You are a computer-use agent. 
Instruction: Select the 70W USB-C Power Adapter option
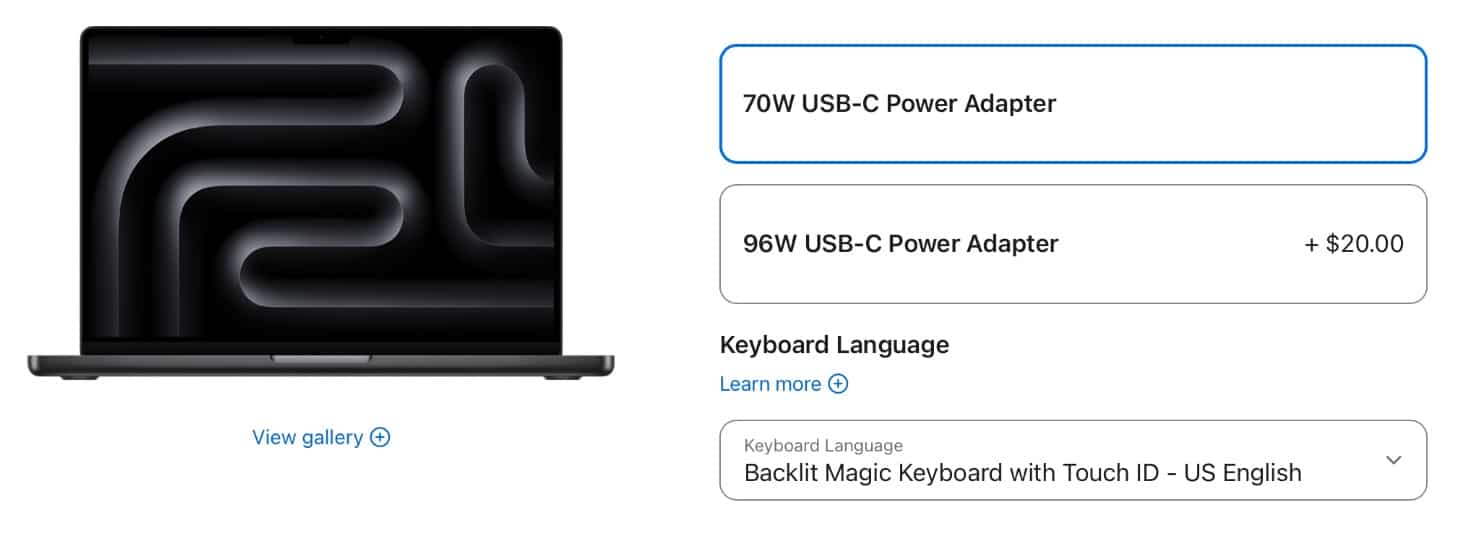(x=1072, y=104)
